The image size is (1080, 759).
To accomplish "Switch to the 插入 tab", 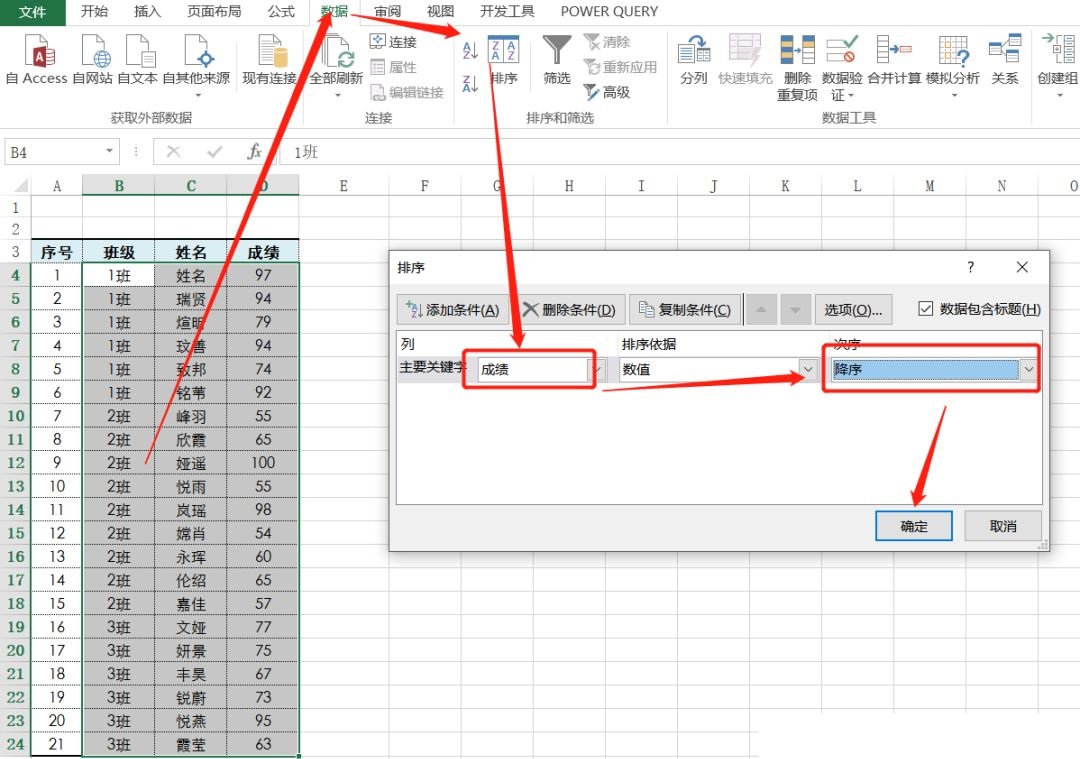I will coord(147,12).
